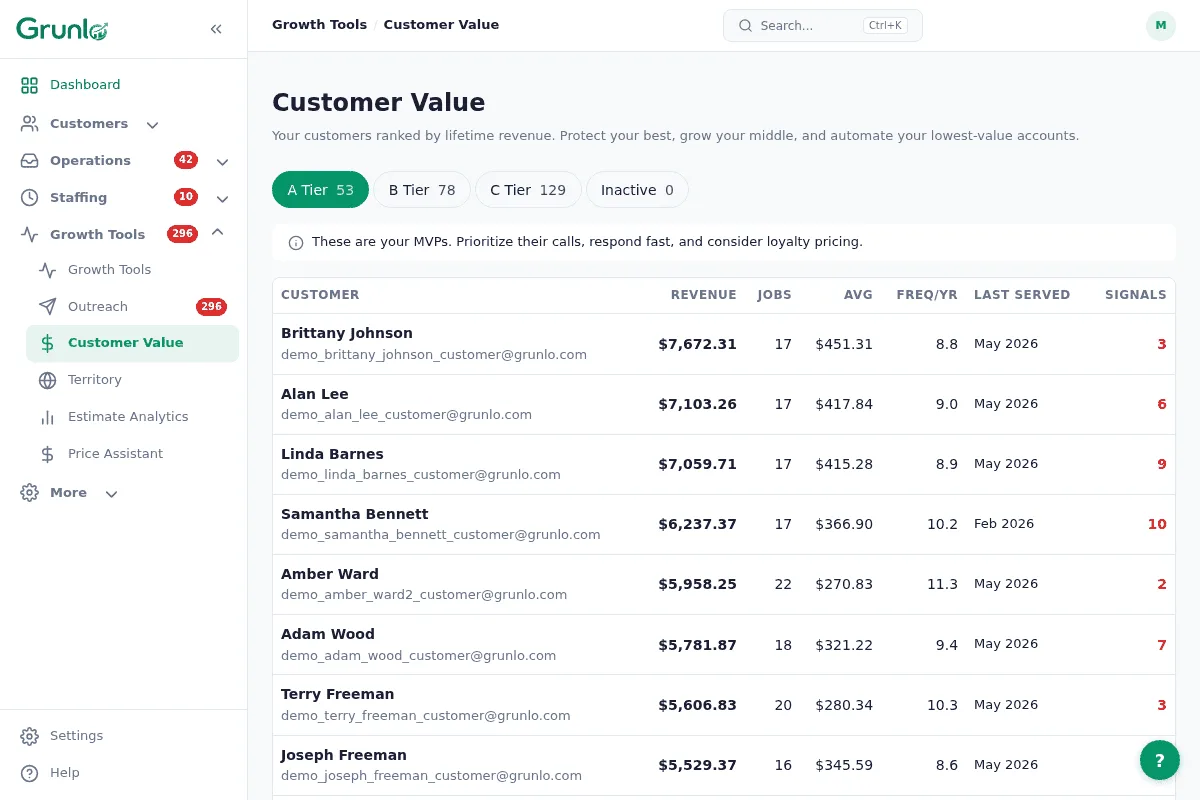1200x800 pixels.
Task: Click the Outreach paper-plane icon
Action: pyautogui.click(x=47, y=307)
